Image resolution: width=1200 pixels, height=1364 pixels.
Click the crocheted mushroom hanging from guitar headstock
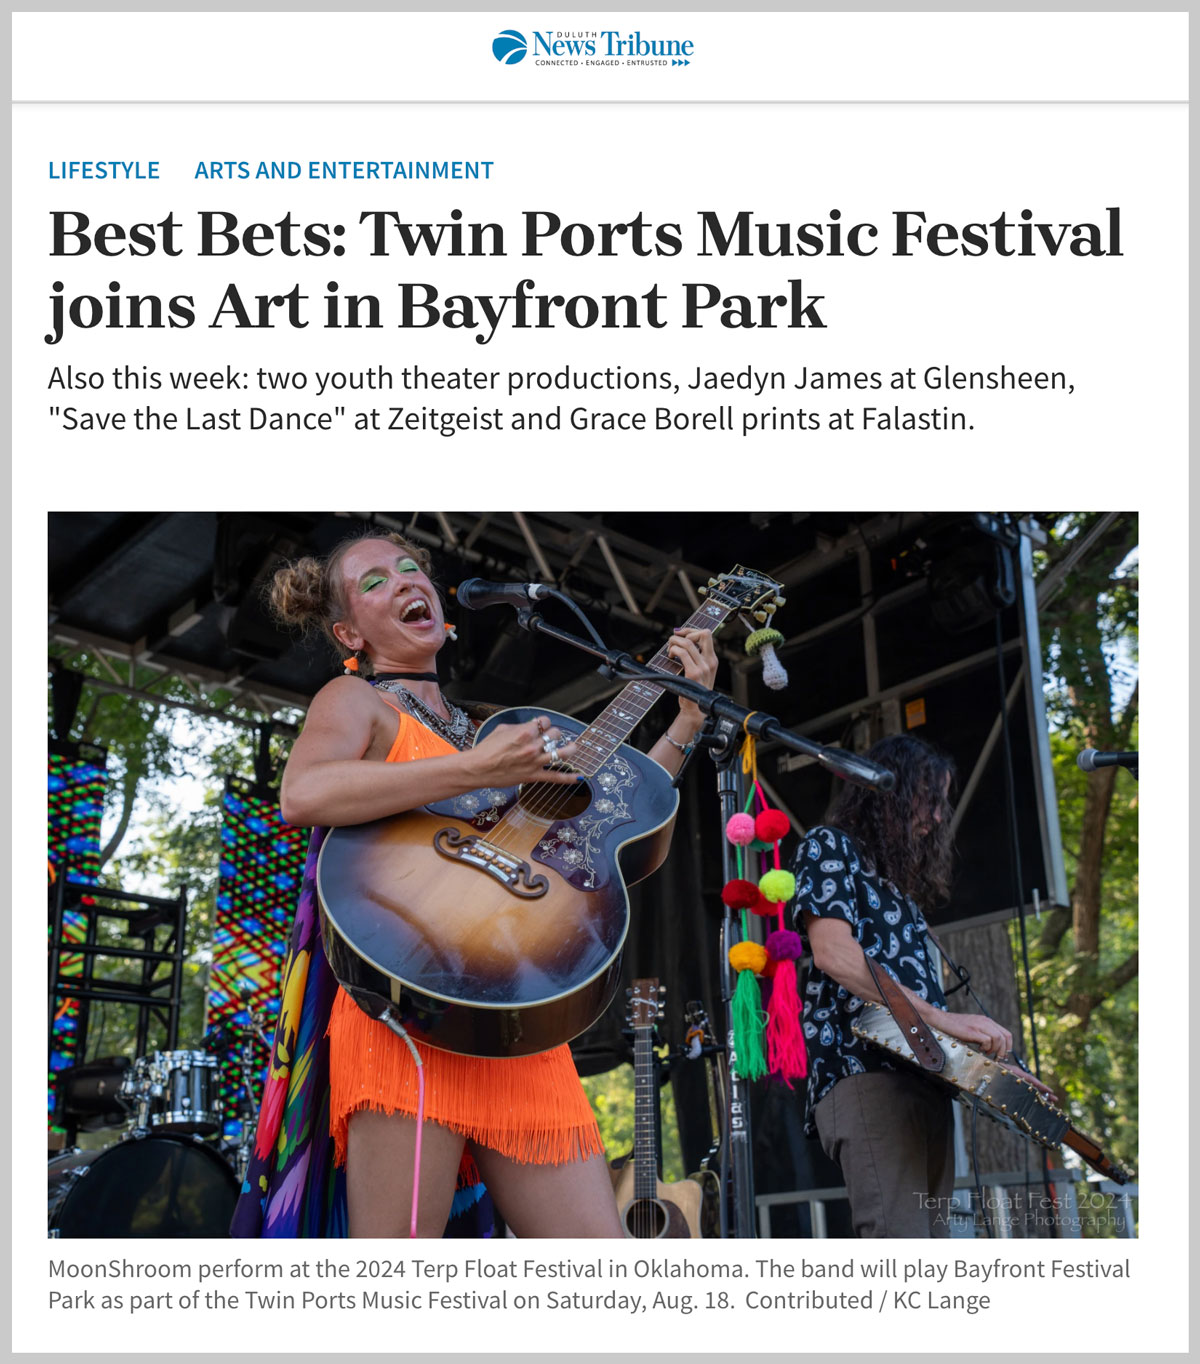[x=769, y=656]
